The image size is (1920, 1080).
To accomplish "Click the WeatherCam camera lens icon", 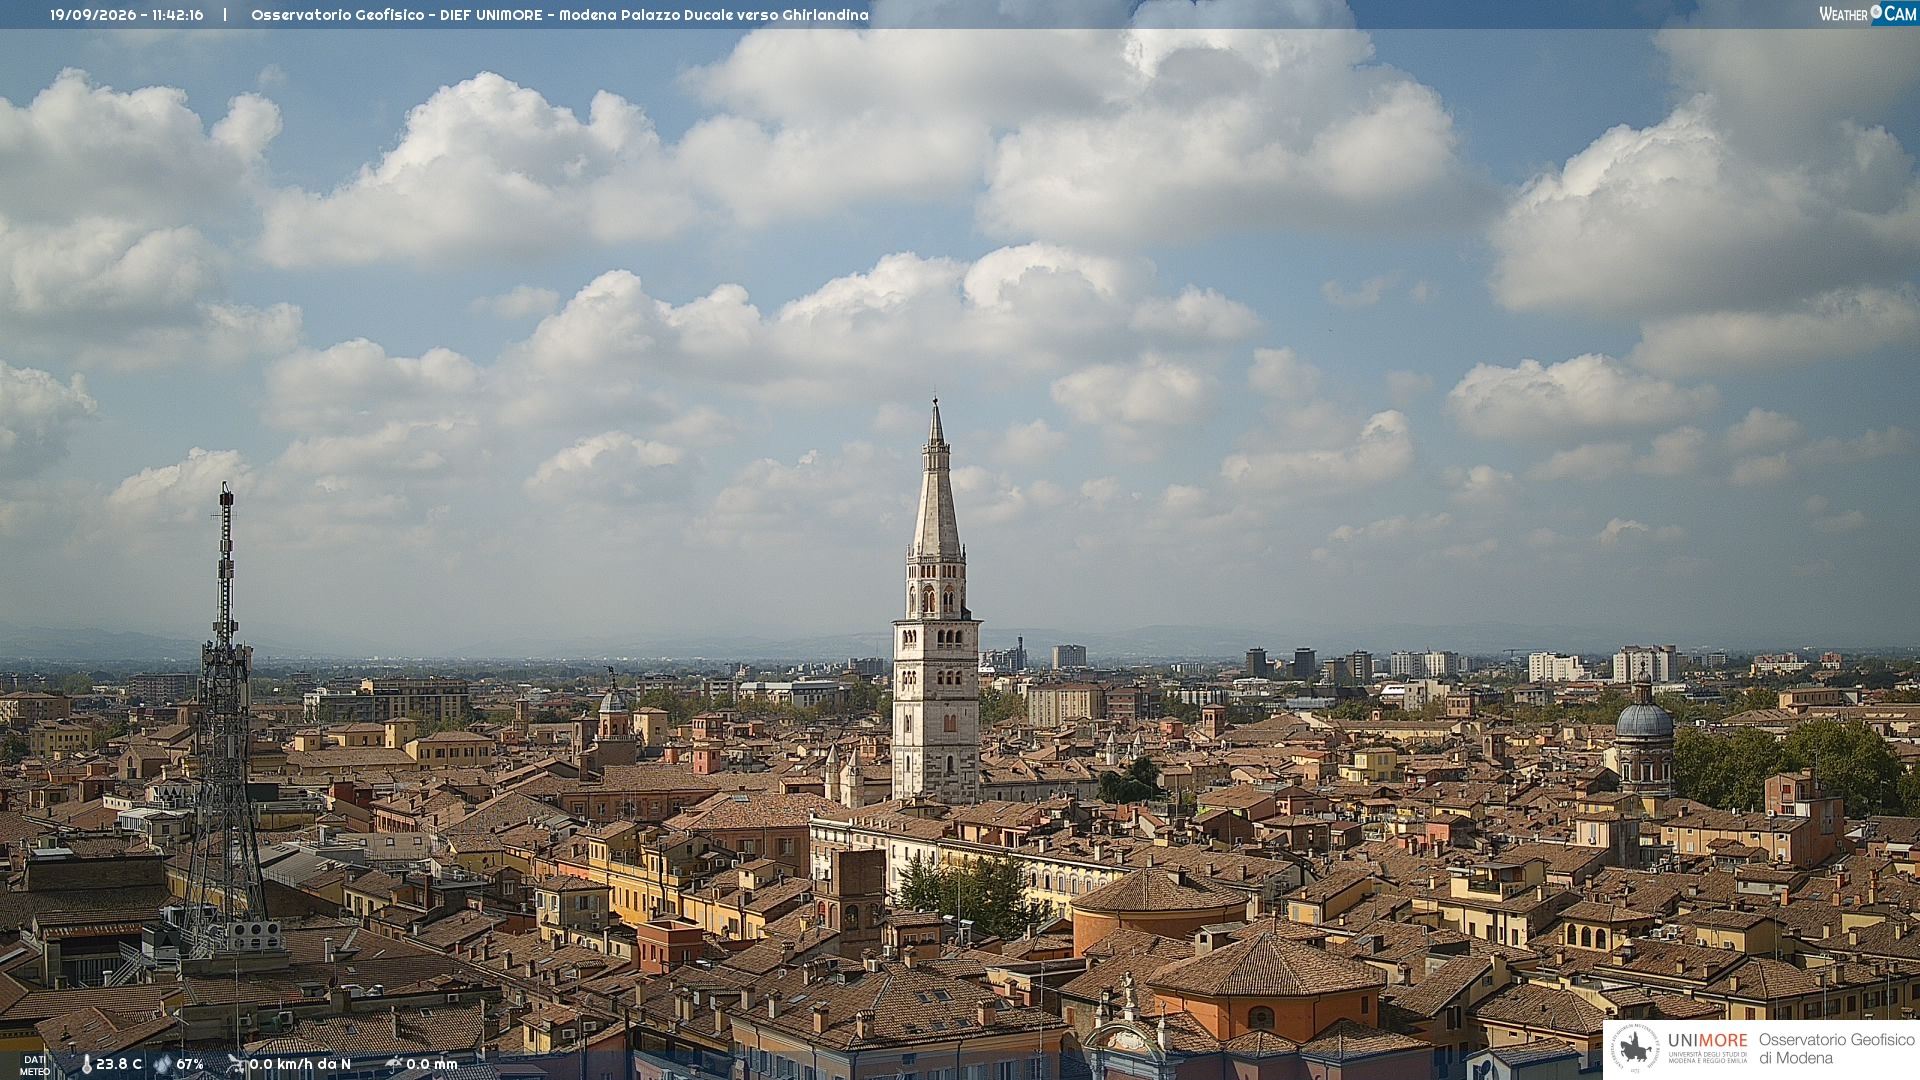I will tap(1875, 12).
